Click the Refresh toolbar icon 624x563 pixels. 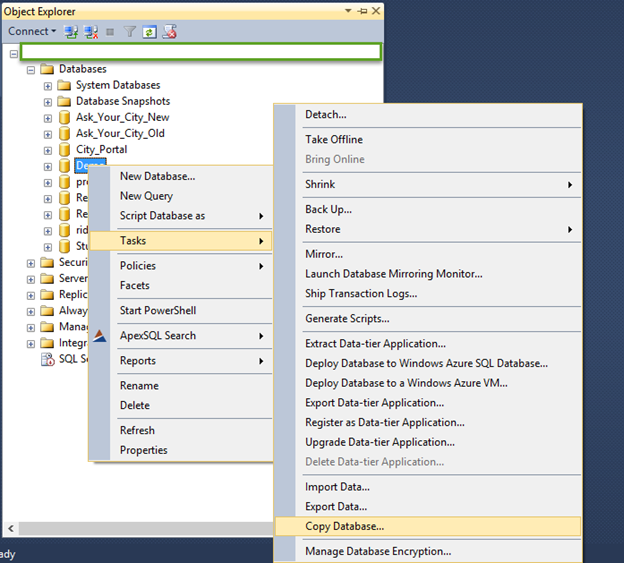(150, 32)
